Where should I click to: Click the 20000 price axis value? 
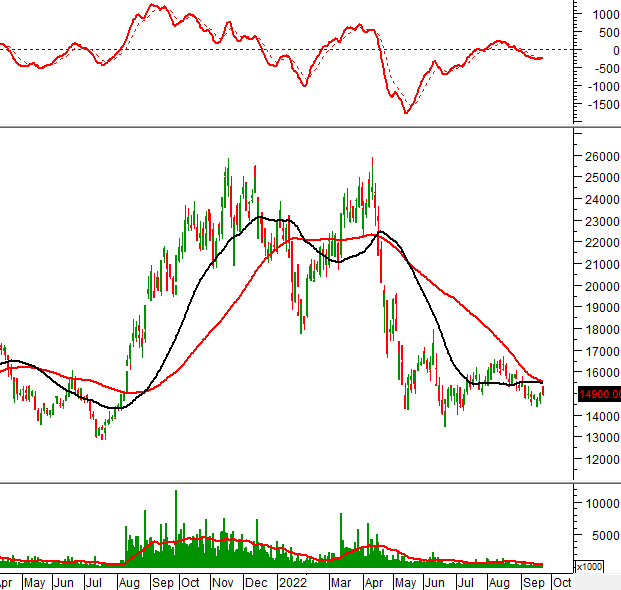point(602,286)
